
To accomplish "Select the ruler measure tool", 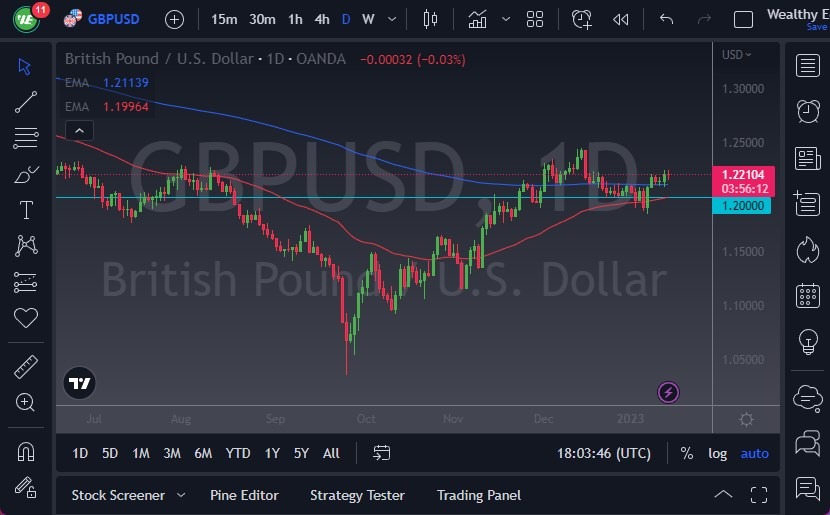I will coord(26,367).
